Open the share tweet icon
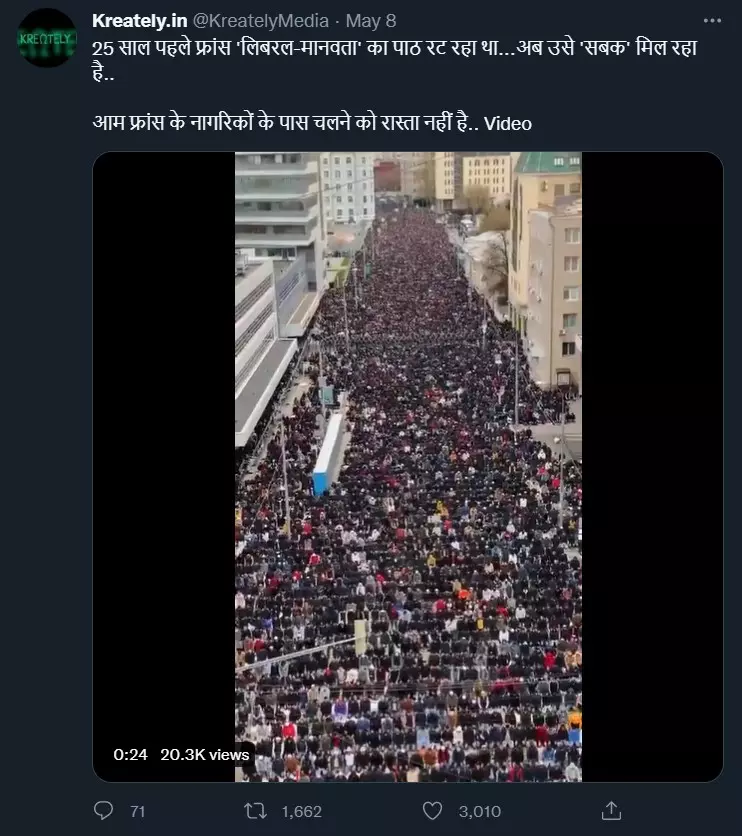The height and width of the screenshot is (836, 742). click(x=611, y=810)
